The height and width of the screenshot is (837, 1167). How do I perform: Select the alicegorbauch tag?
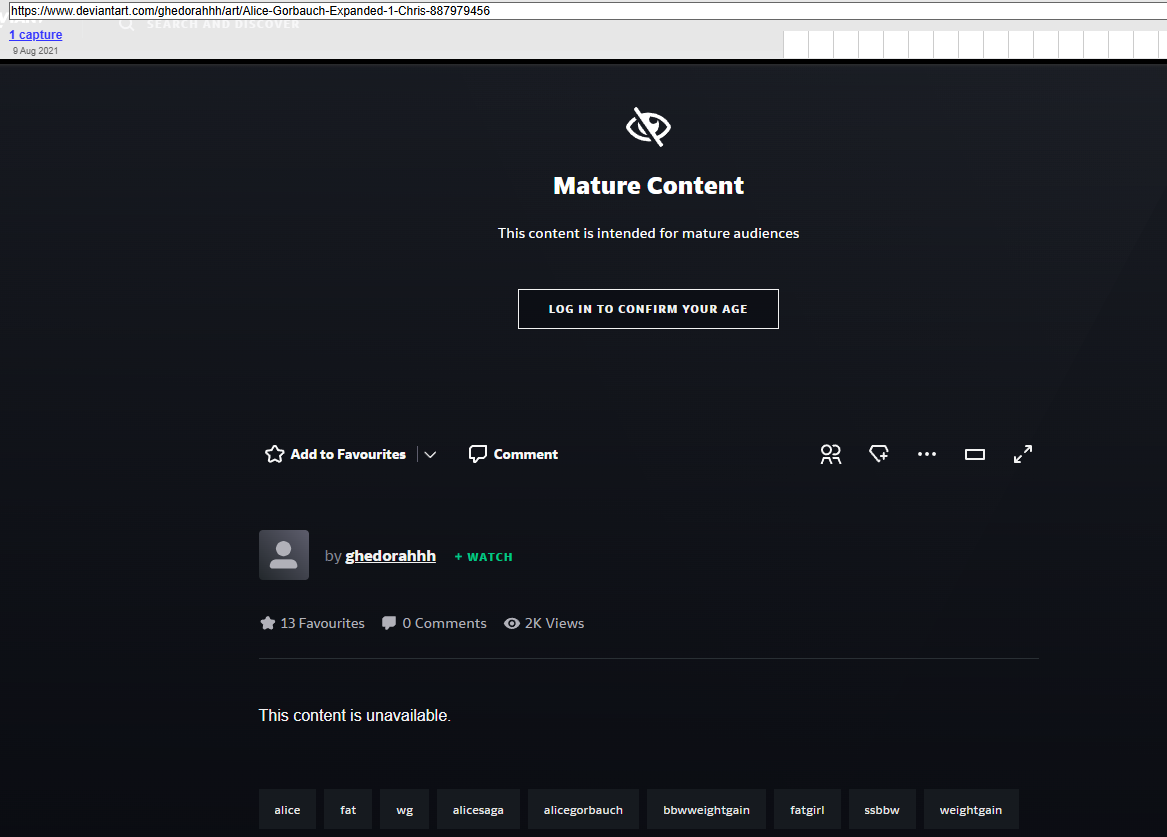[x=583, y=810]
